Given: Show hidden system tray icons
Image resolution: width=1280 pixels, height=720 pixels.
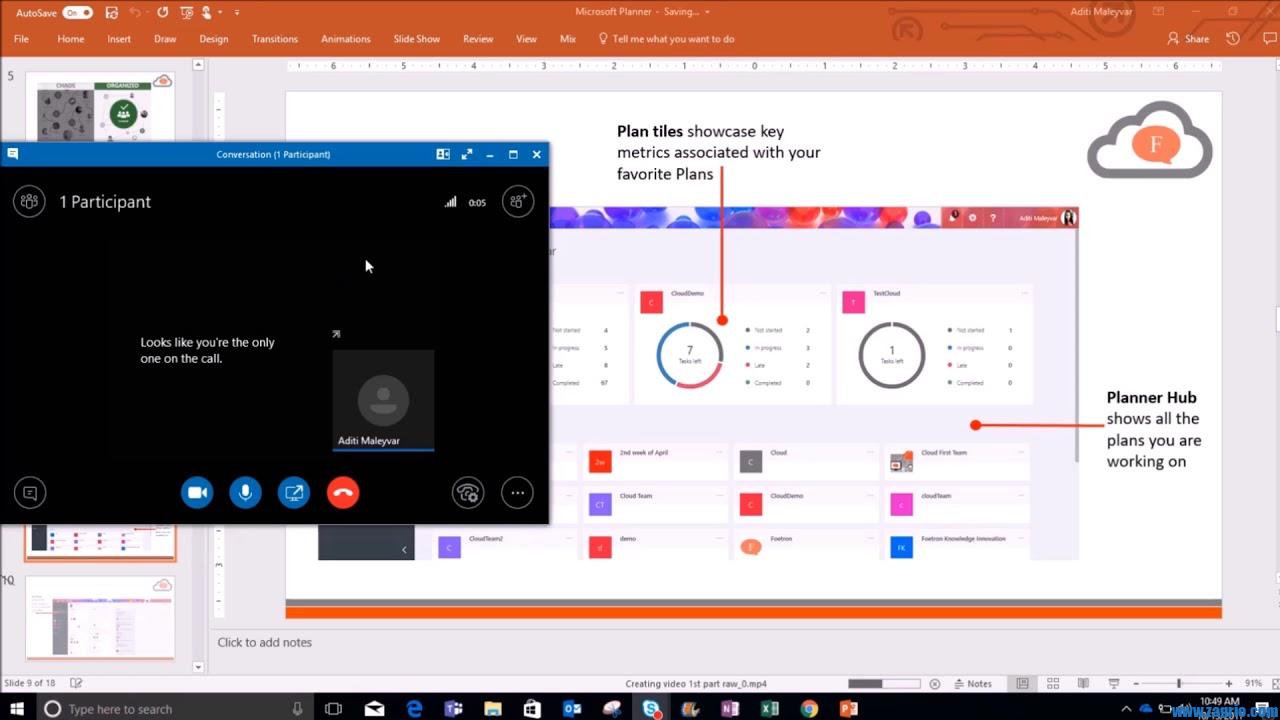Looking at the screenshot, I should [1127, 709].
